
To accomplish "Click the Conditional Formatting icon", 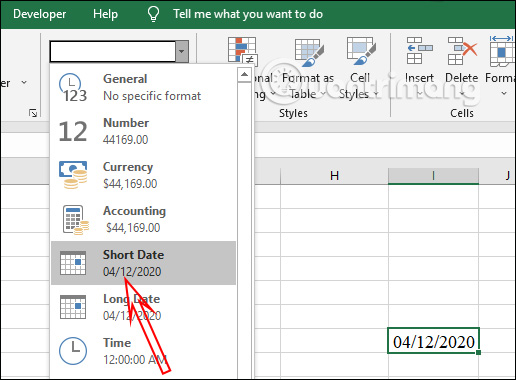I will [242, 51].
